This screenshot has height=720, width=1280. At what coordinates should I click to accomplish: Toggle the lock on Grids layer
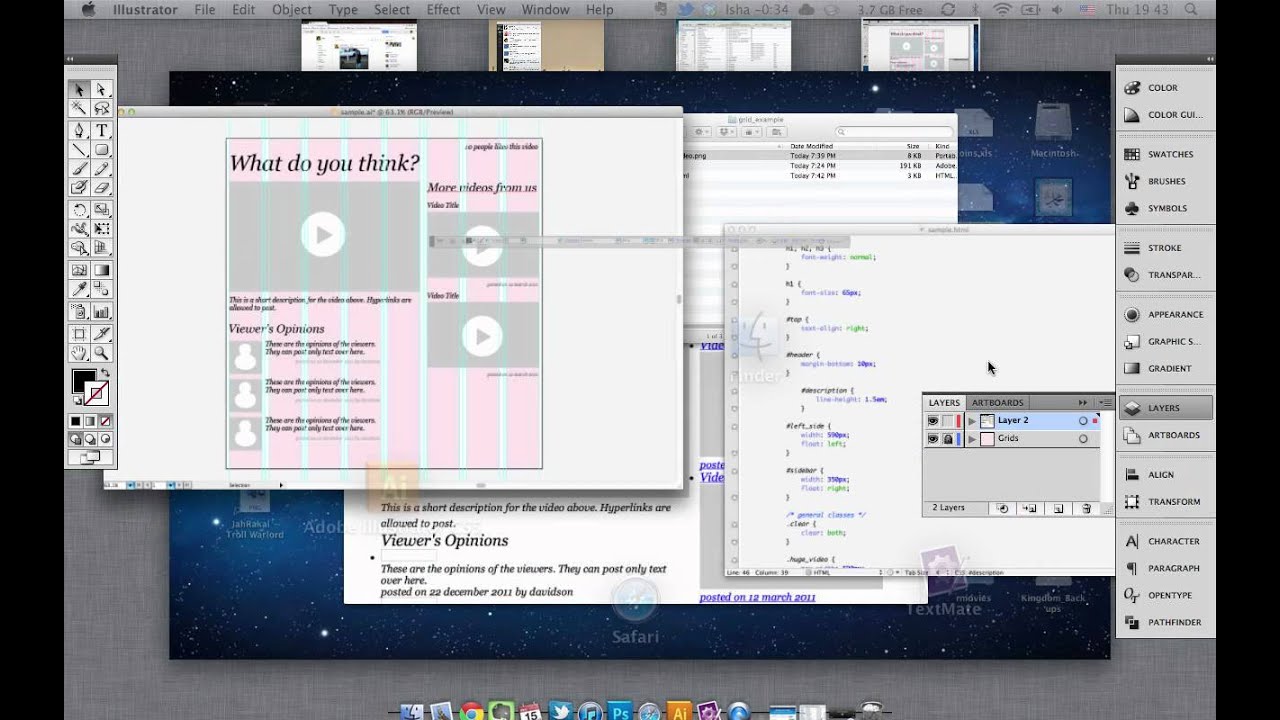click(948, 439)
